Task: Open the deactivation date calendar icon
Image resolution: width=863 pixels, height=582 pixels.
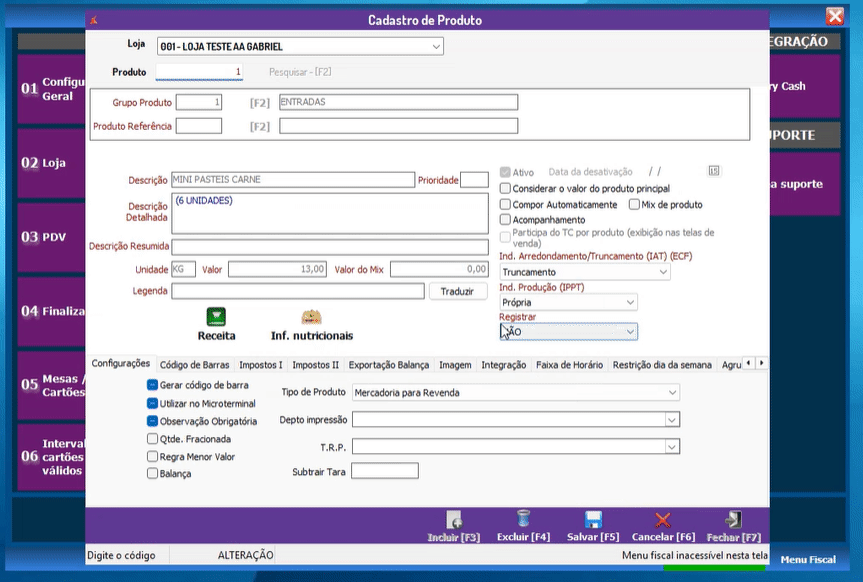Action: [713, 171]
